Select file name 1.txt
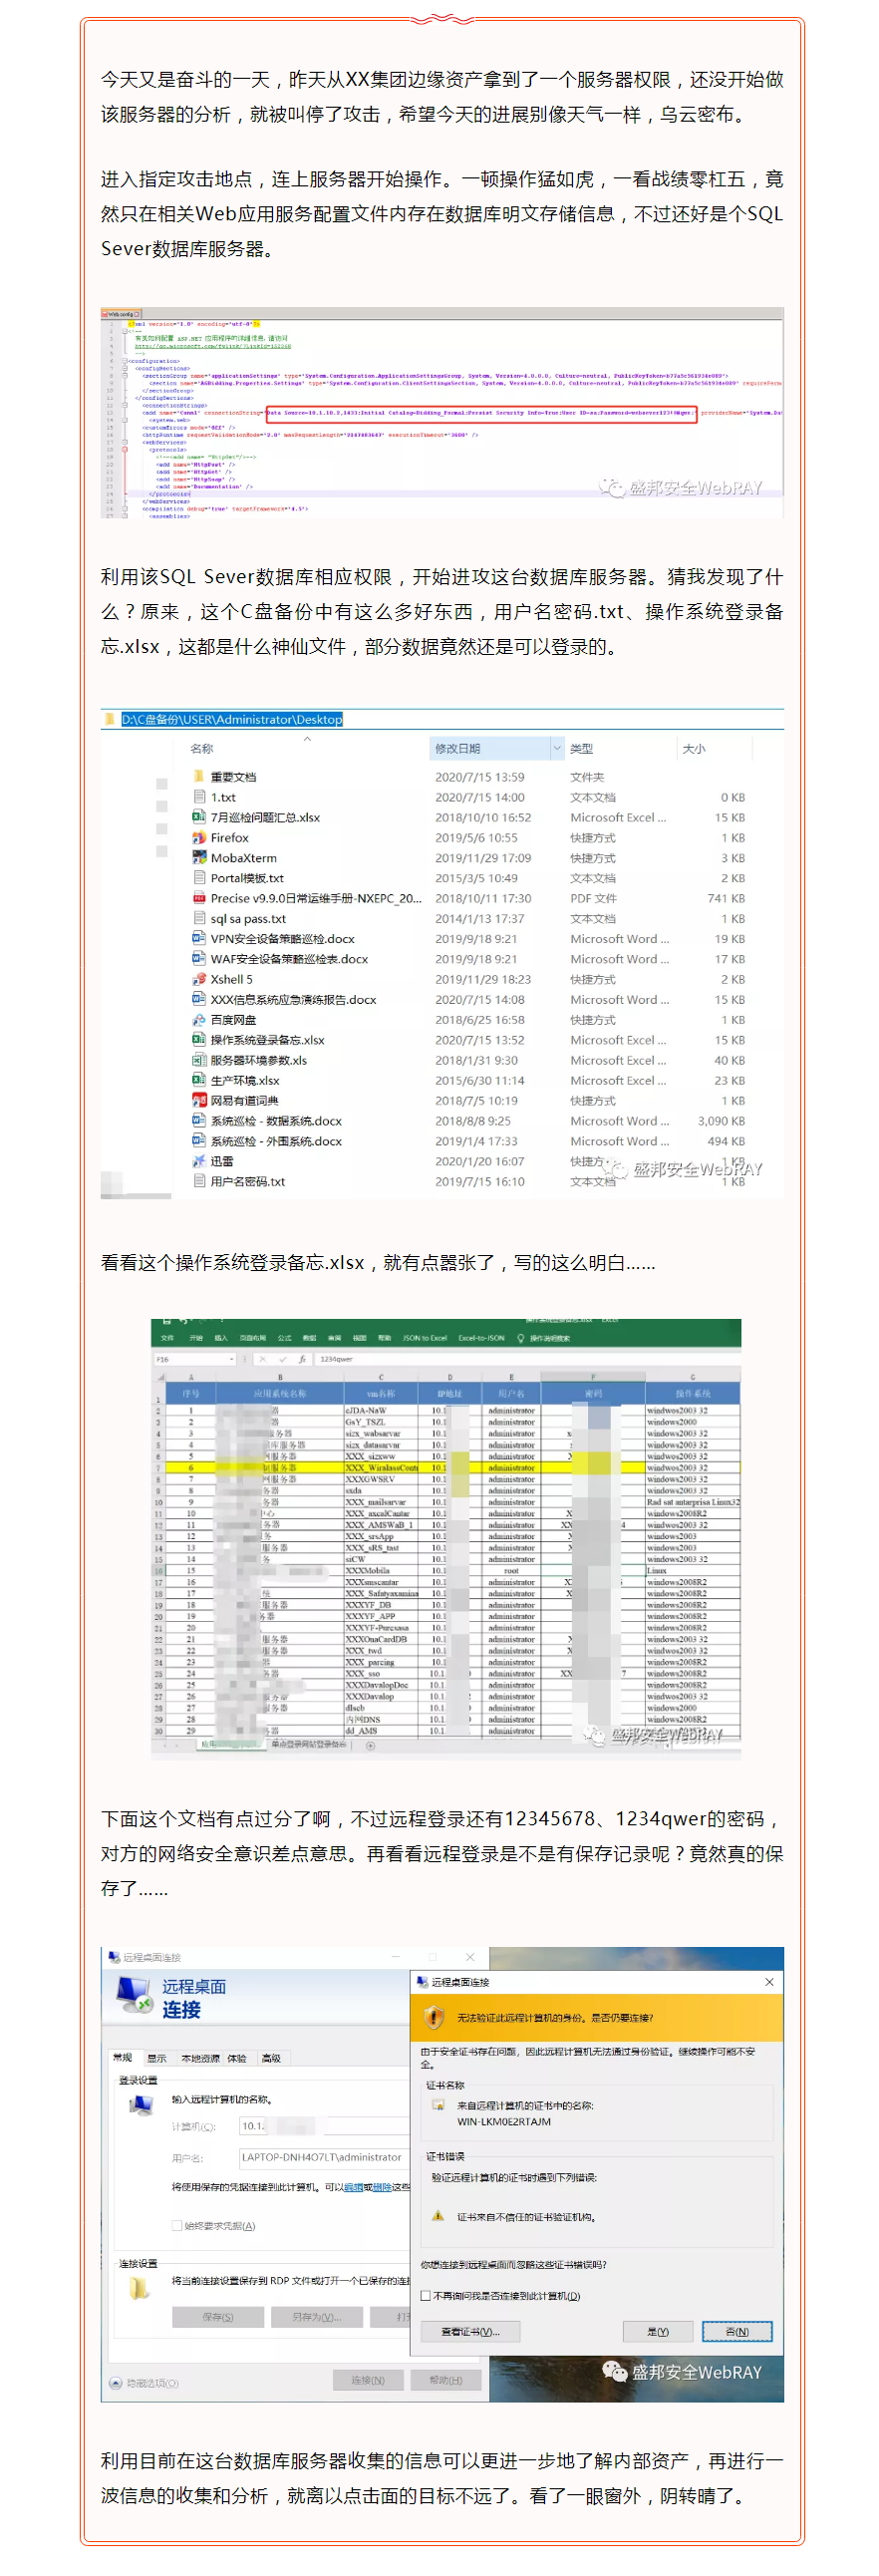Viewport: 879px width, 2576px height. (223, 797)
